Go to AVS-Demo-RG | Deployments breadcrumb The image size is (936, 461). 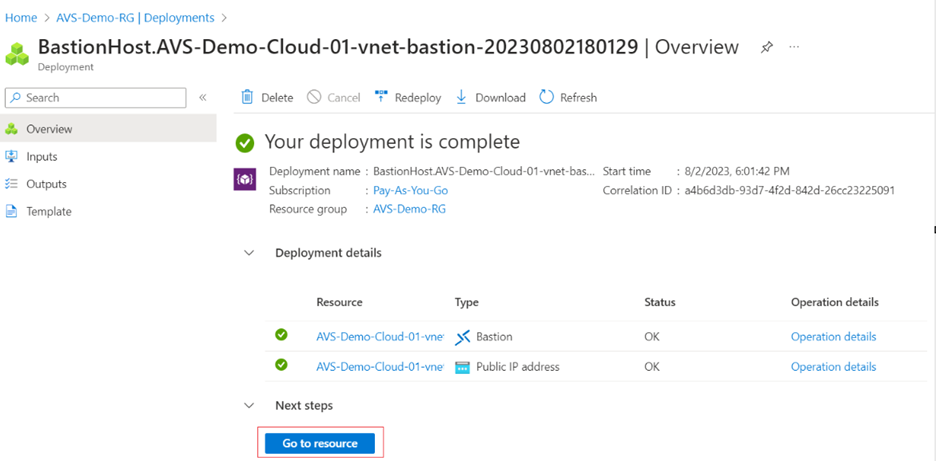(135, 18)
